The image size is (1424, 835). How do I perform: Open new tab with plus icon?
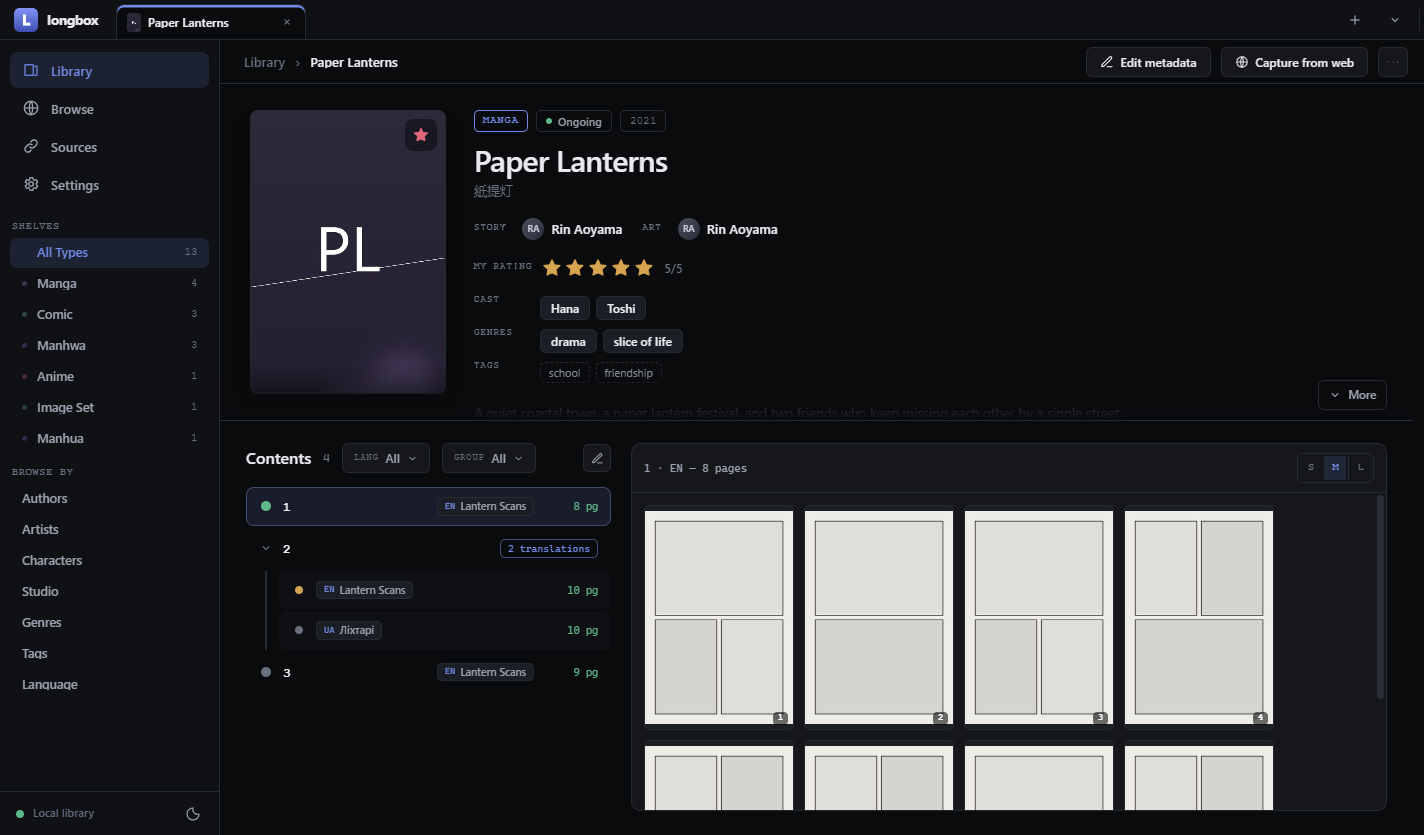click(1355, 20)
